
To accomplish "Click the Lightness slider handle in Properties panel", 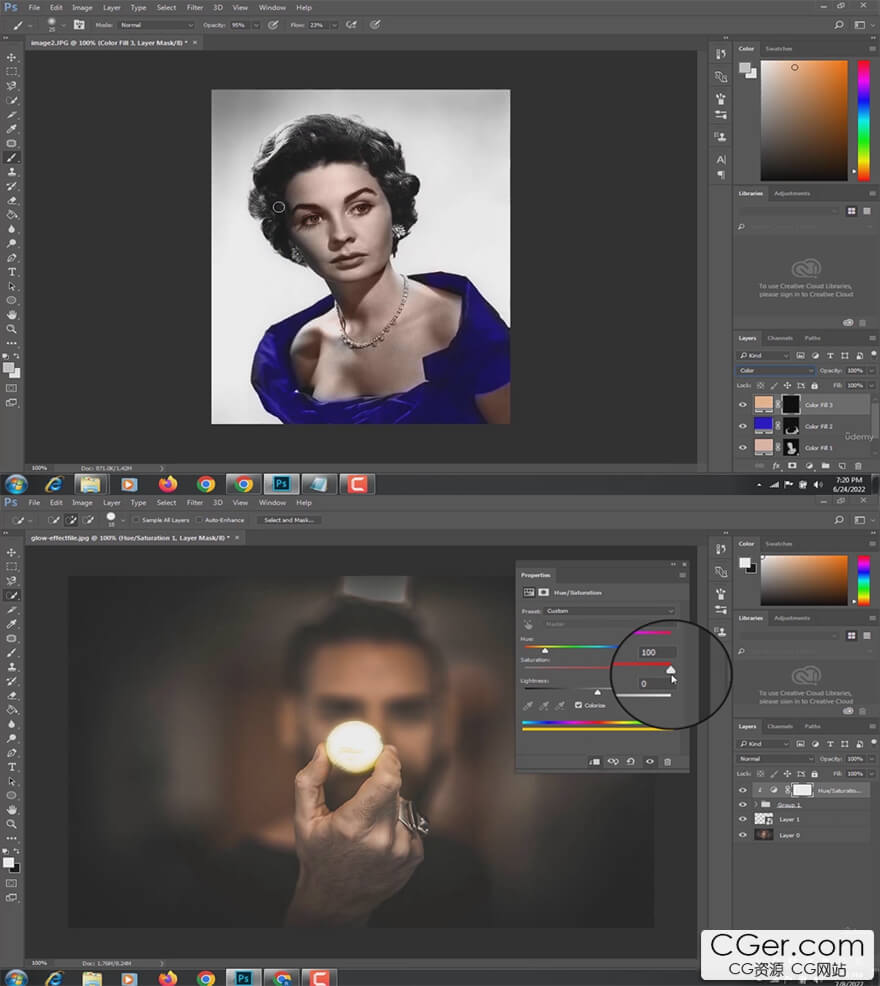I will click(x=598, y=692).
